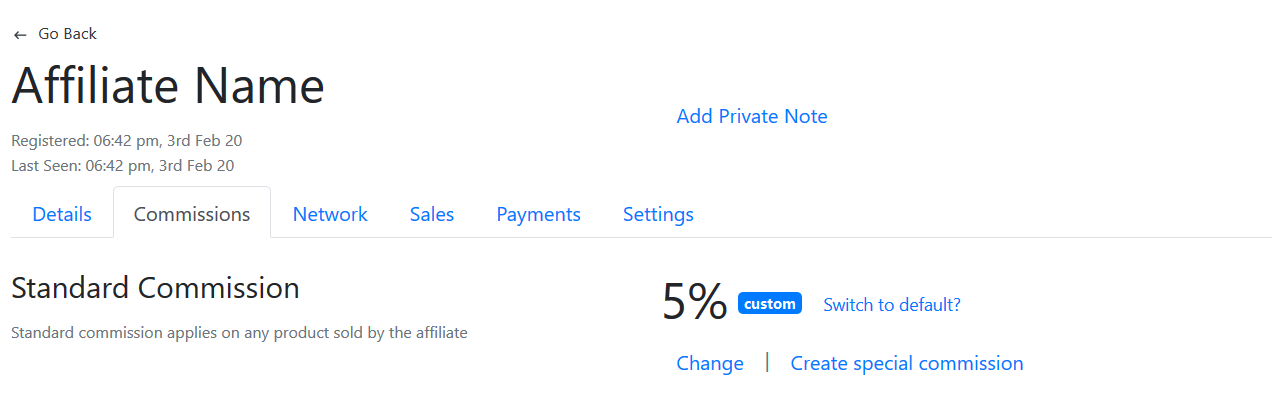Click the Last Seen timestamp line

[x=122, y=166]
